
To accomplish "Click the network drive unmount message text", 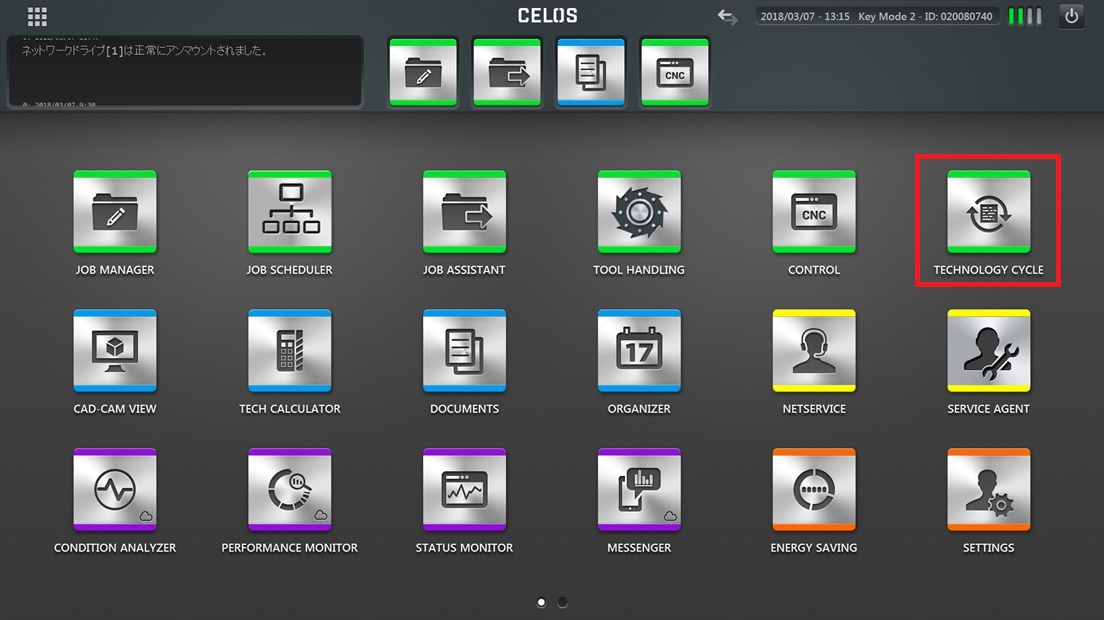I will click(x=144, y=51).
